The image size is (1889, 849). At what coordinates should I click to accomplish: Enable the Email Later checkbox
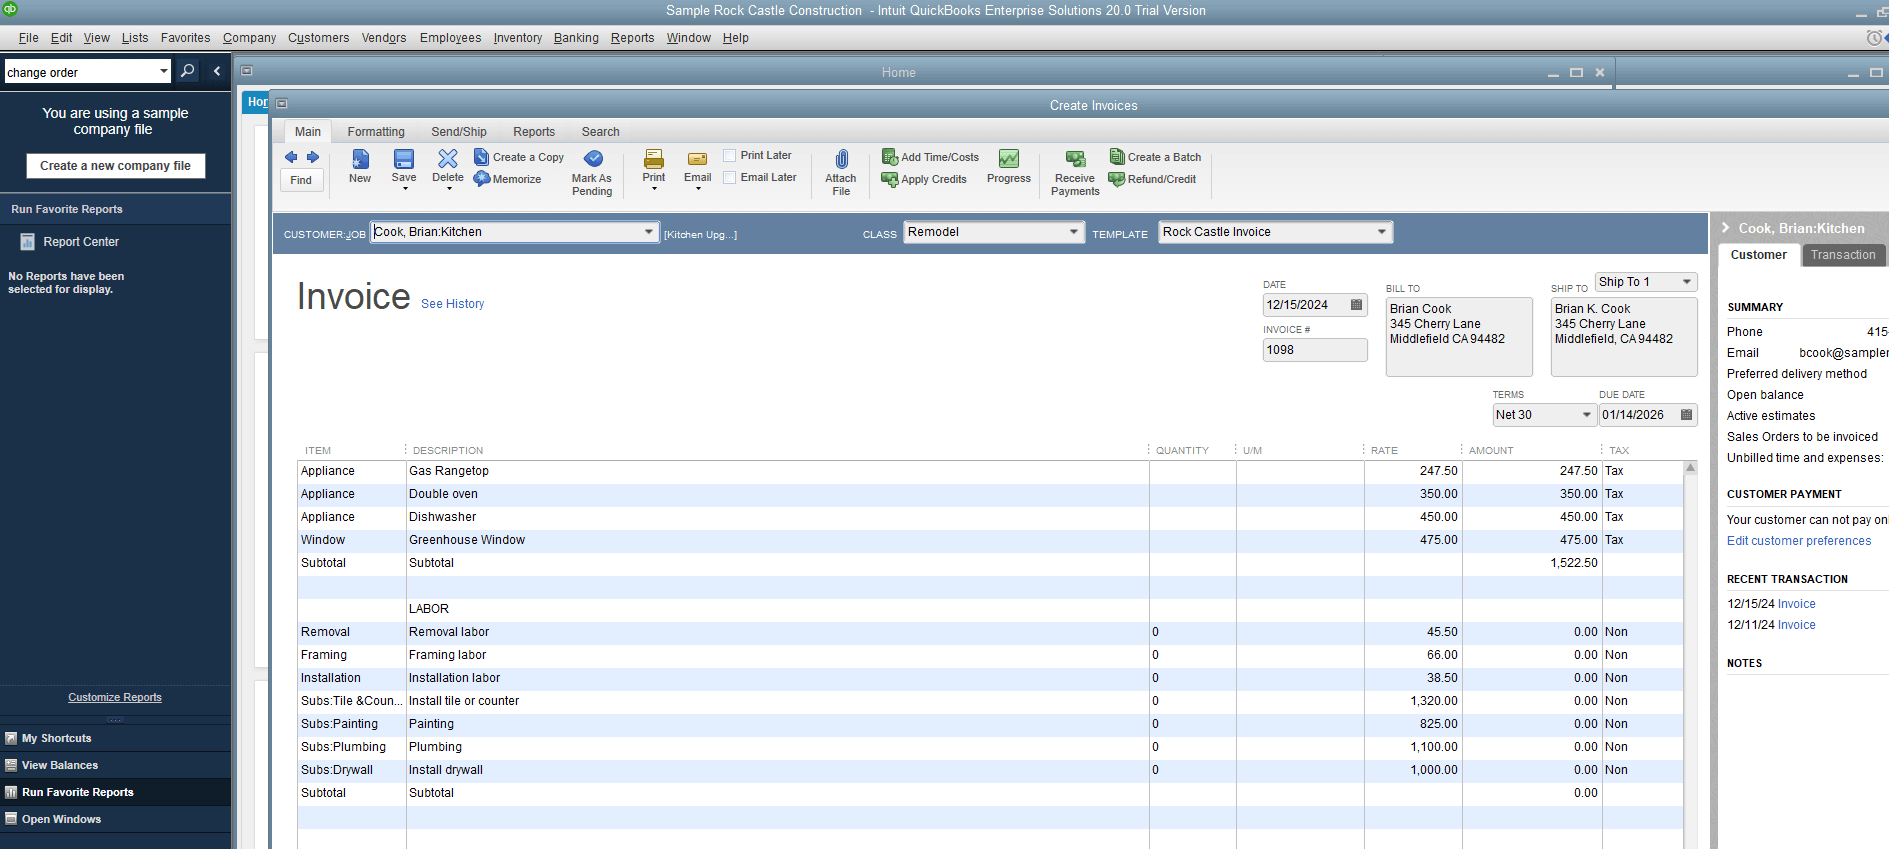click(730, 178)
